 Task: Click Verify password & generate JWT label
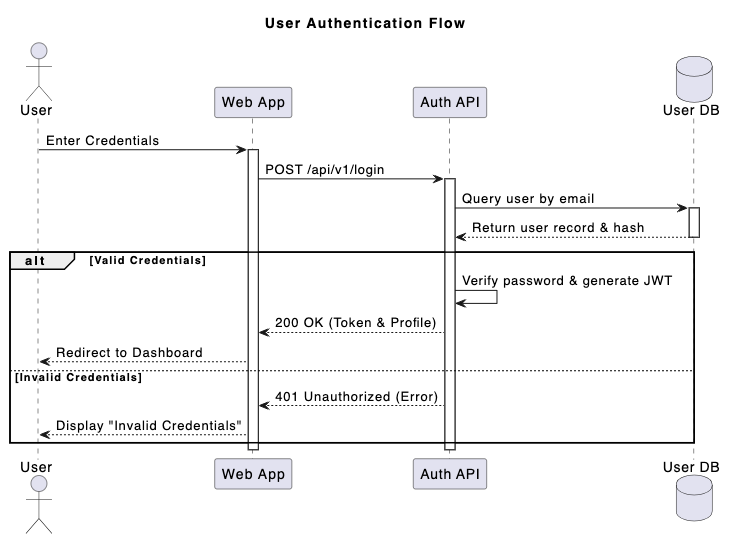(x=567, y=281)
